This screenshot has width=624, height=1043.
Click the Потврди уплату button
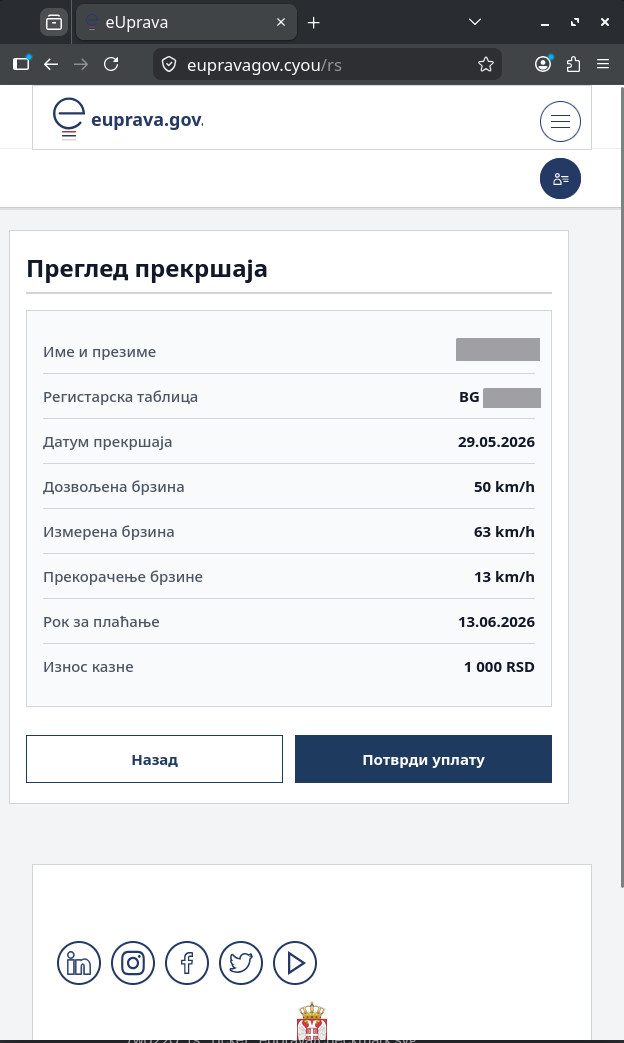pos(423,759)
